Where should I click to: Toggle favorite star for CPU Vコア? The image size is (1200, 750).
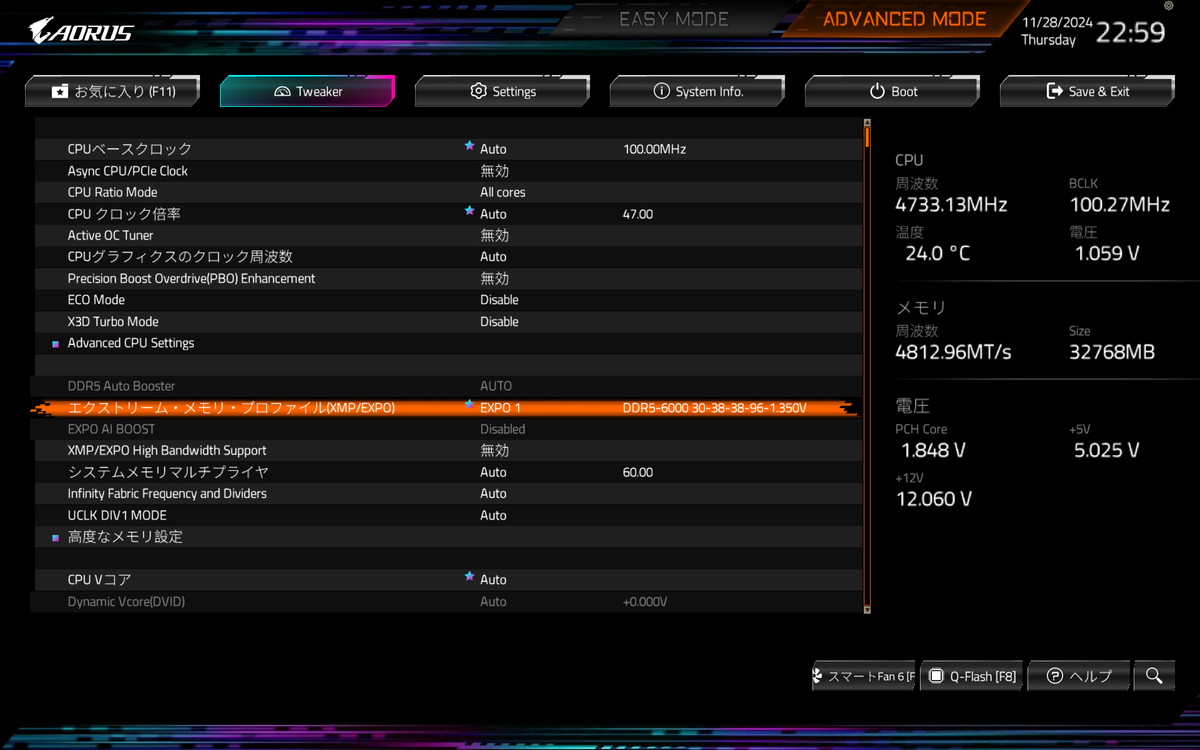pos(469,578)
